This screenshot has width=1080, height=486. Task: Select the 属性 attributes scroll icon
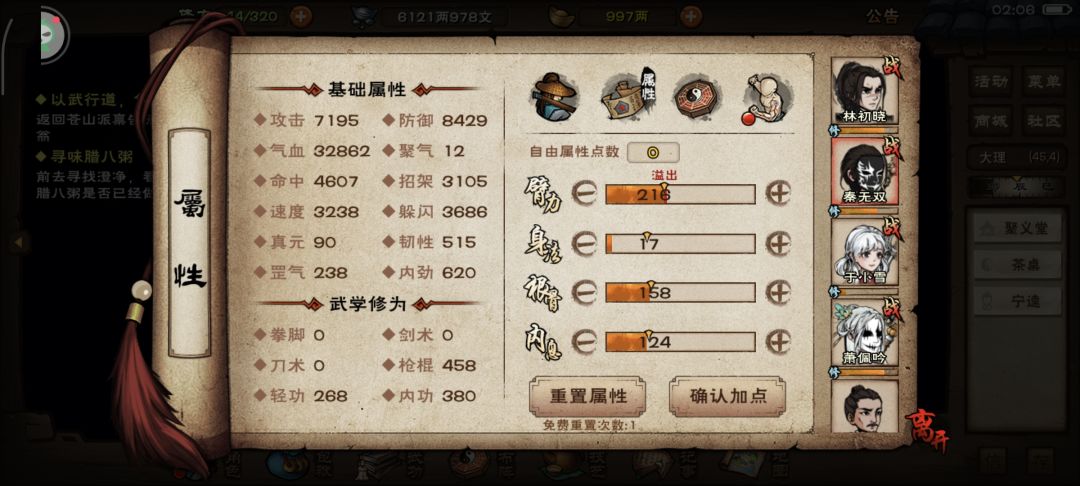click(x=627, y=96)
